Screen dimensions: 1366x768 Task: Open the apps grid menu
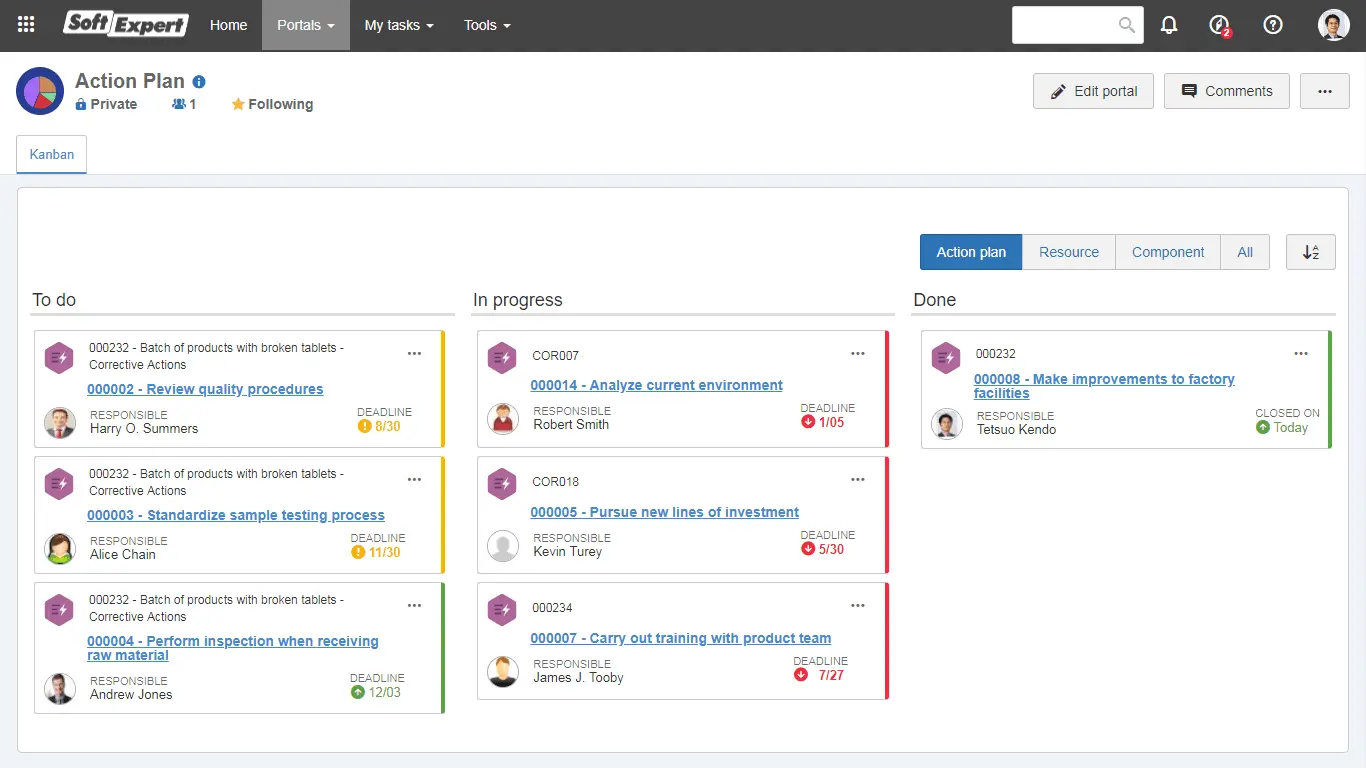(x=25, y=24)
